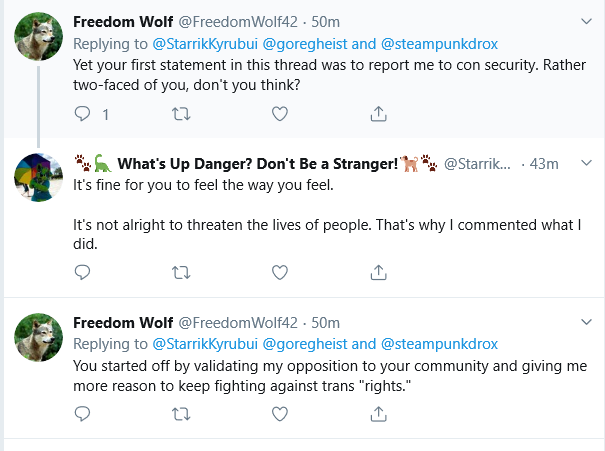The image size is (605, 451).
Task: Retweet the first tweet about con security
Action: click(x=181, y=114)
